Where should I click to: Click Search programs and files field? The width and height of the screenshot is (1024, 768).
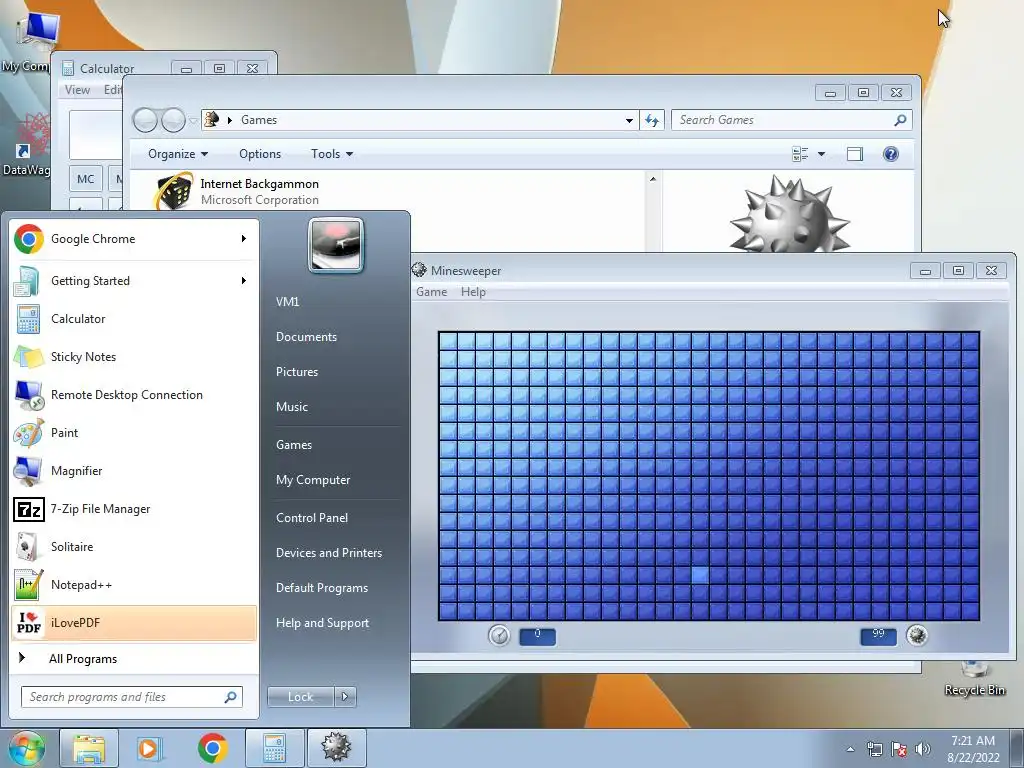pos(124,697)
